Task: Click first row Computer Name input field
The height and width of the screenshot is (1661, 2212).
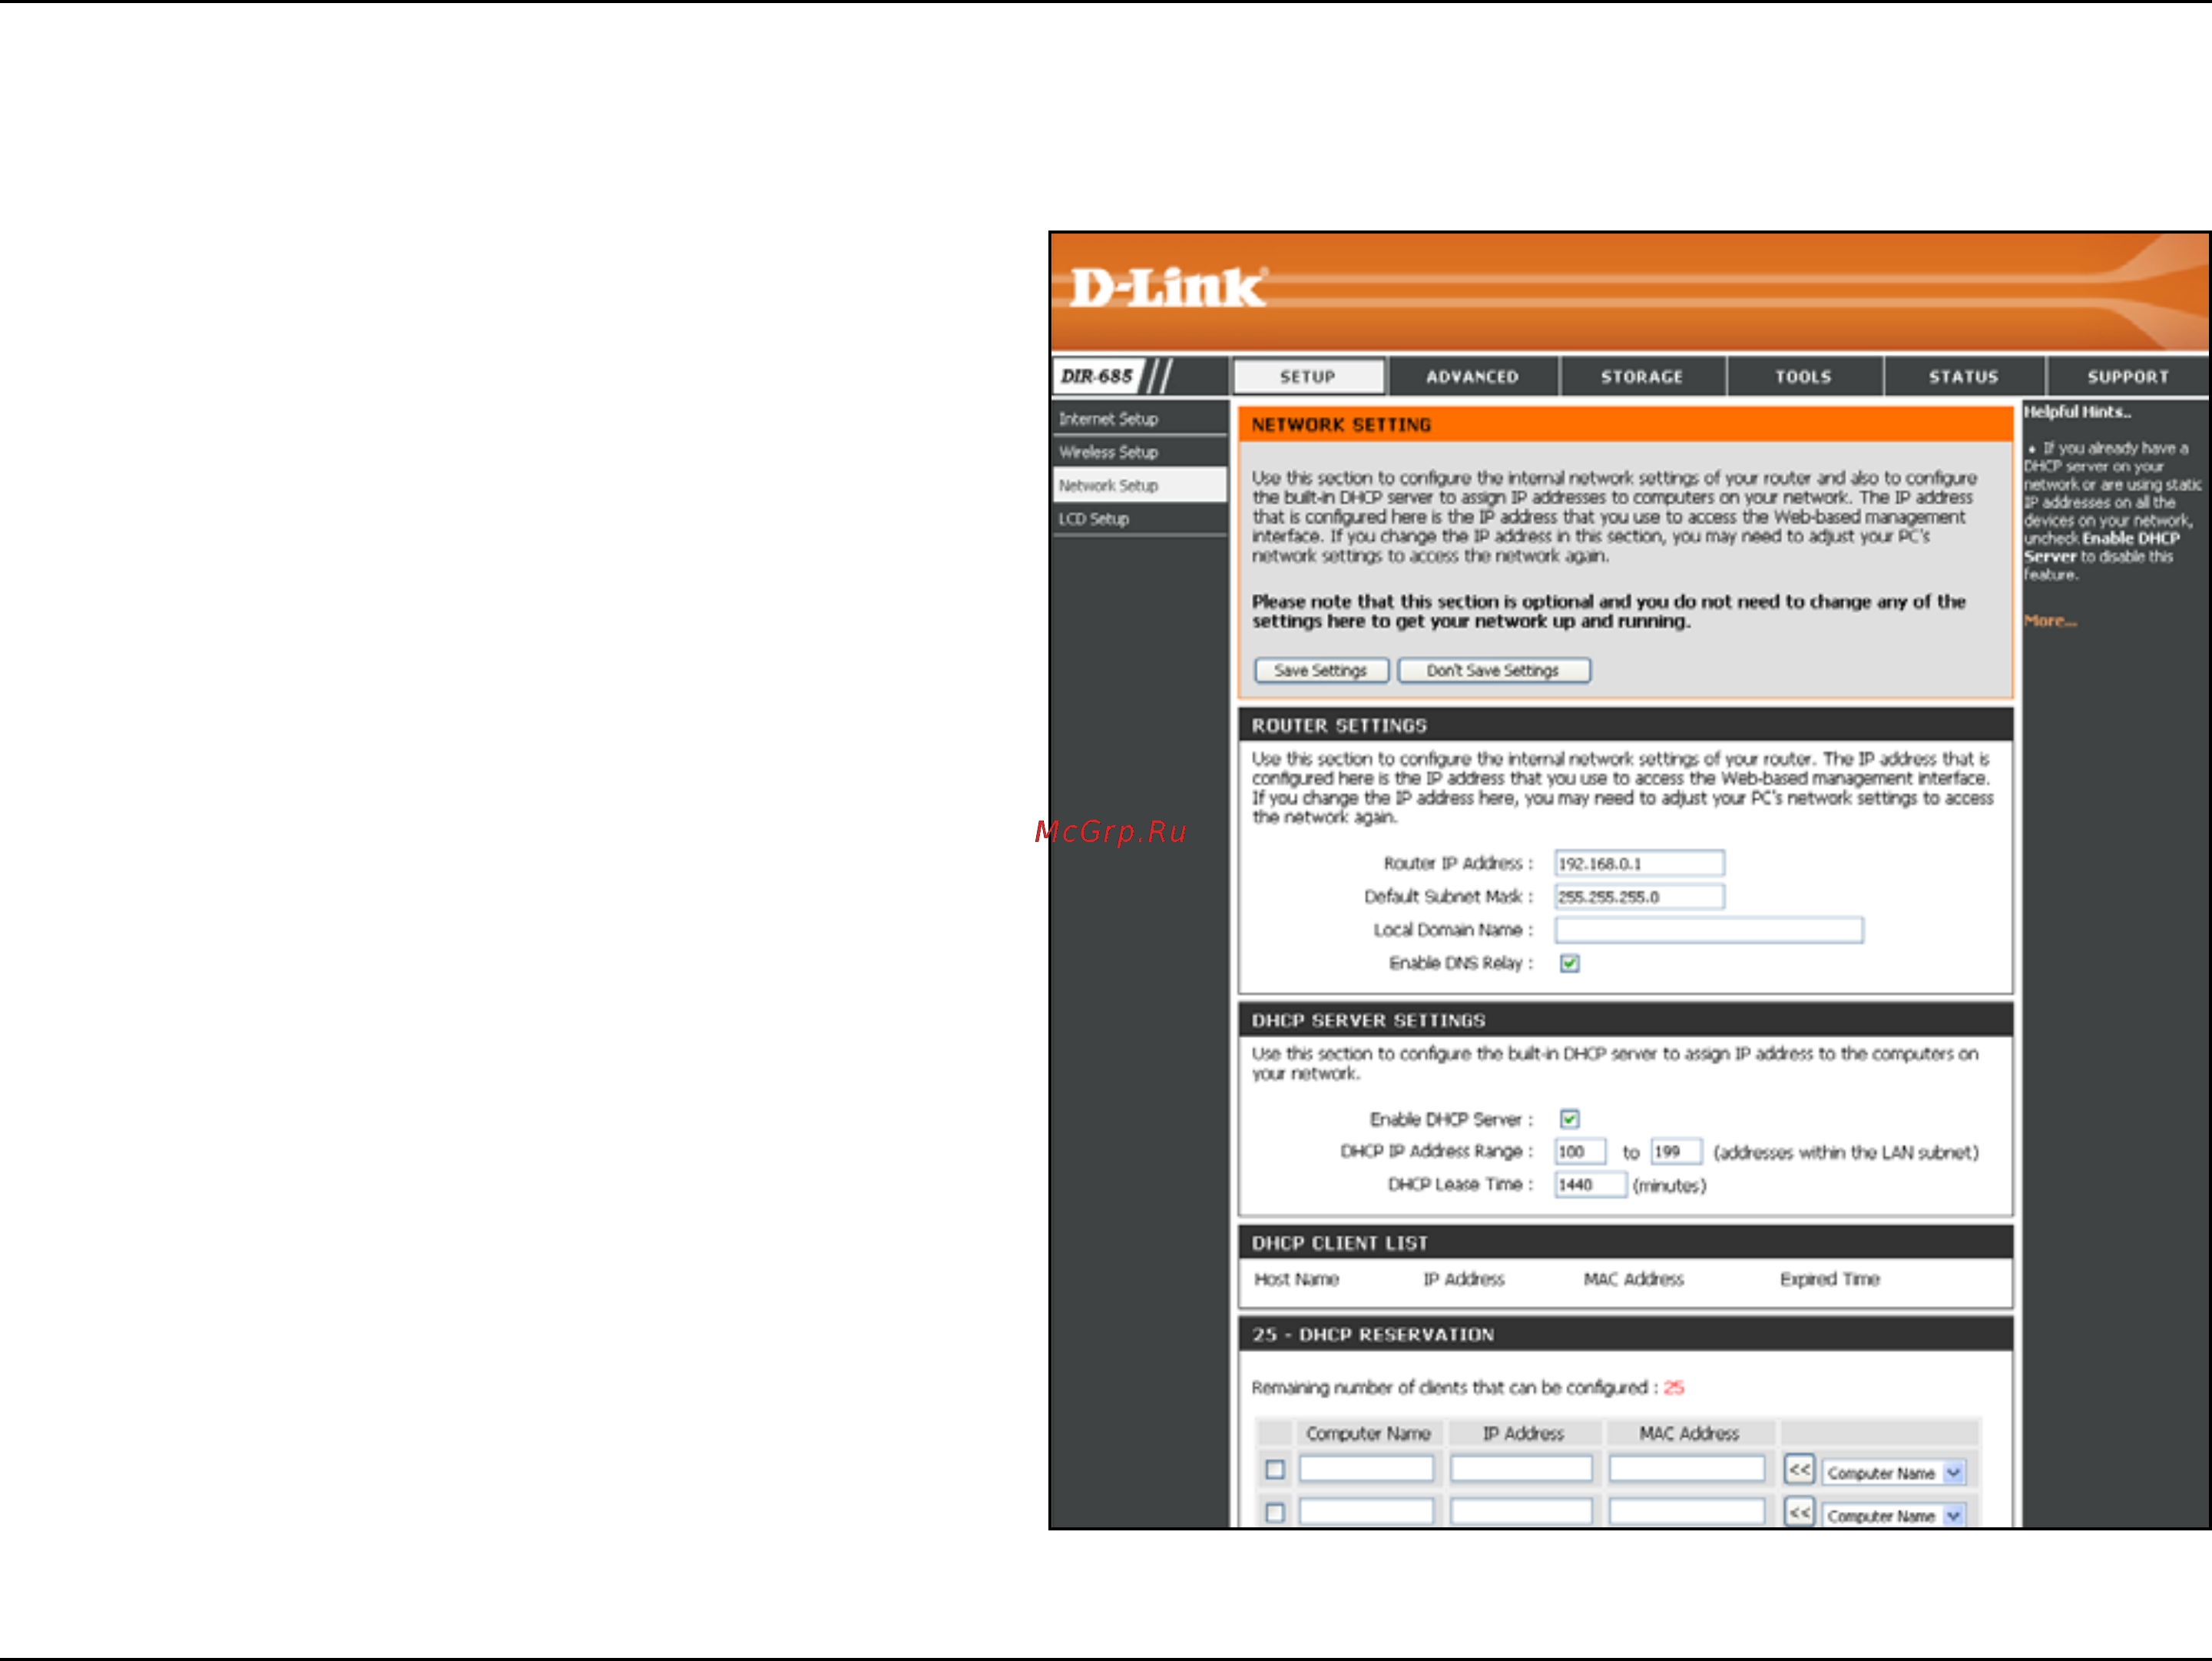Action: [1367, 1469]
